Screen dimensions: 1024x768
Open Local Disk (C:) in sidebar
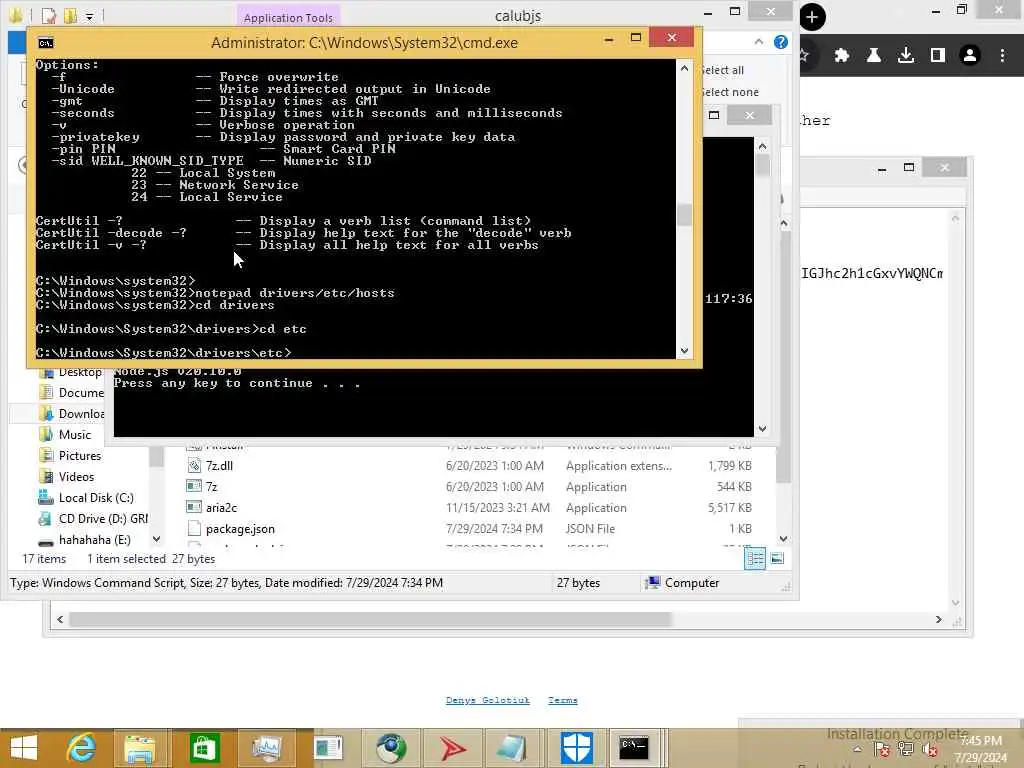click(86, 498)
